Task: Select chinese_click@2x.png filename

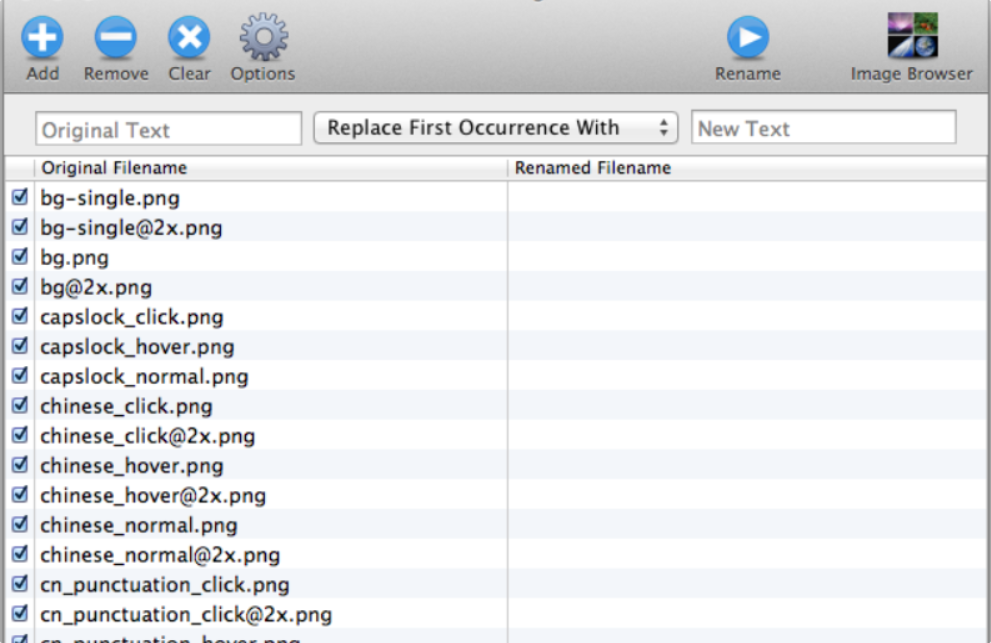Action: tap(148, 436)
